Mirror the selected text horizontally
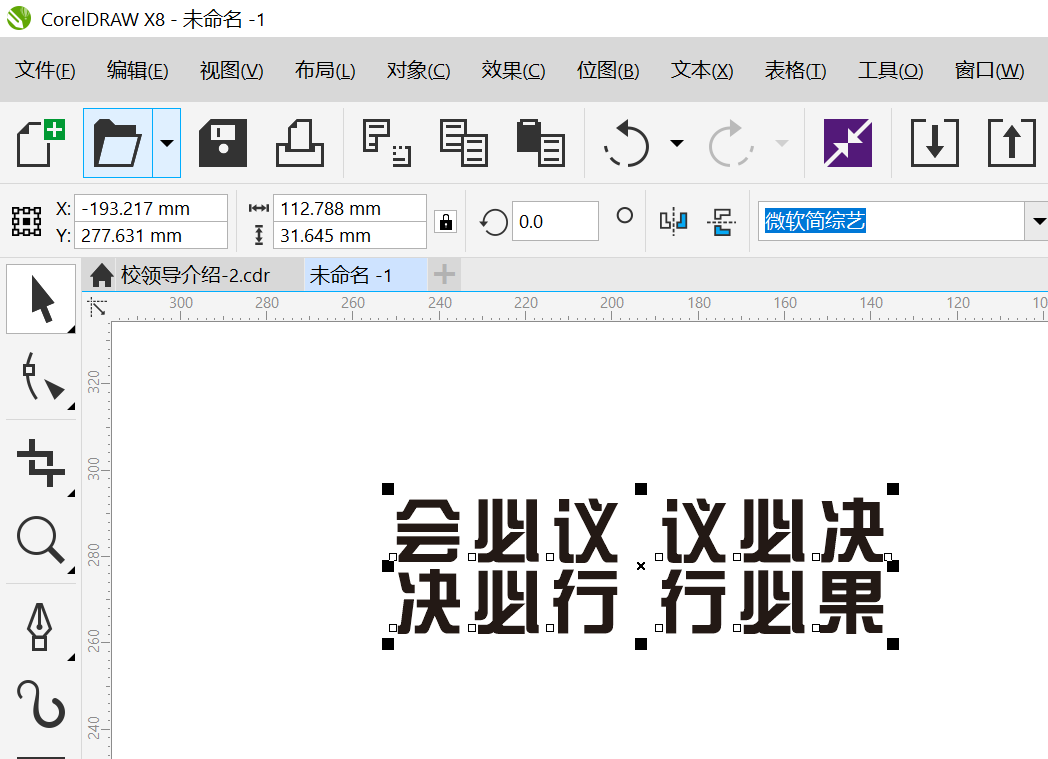The image size is (1048, 759). point(673,221)
